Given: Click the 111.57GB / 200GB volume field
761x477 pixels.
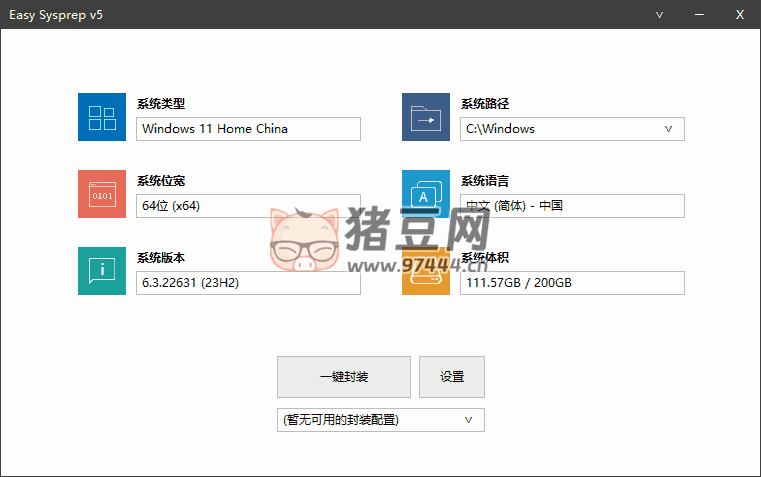Looking at the screenshot, I should click(572, 283).
